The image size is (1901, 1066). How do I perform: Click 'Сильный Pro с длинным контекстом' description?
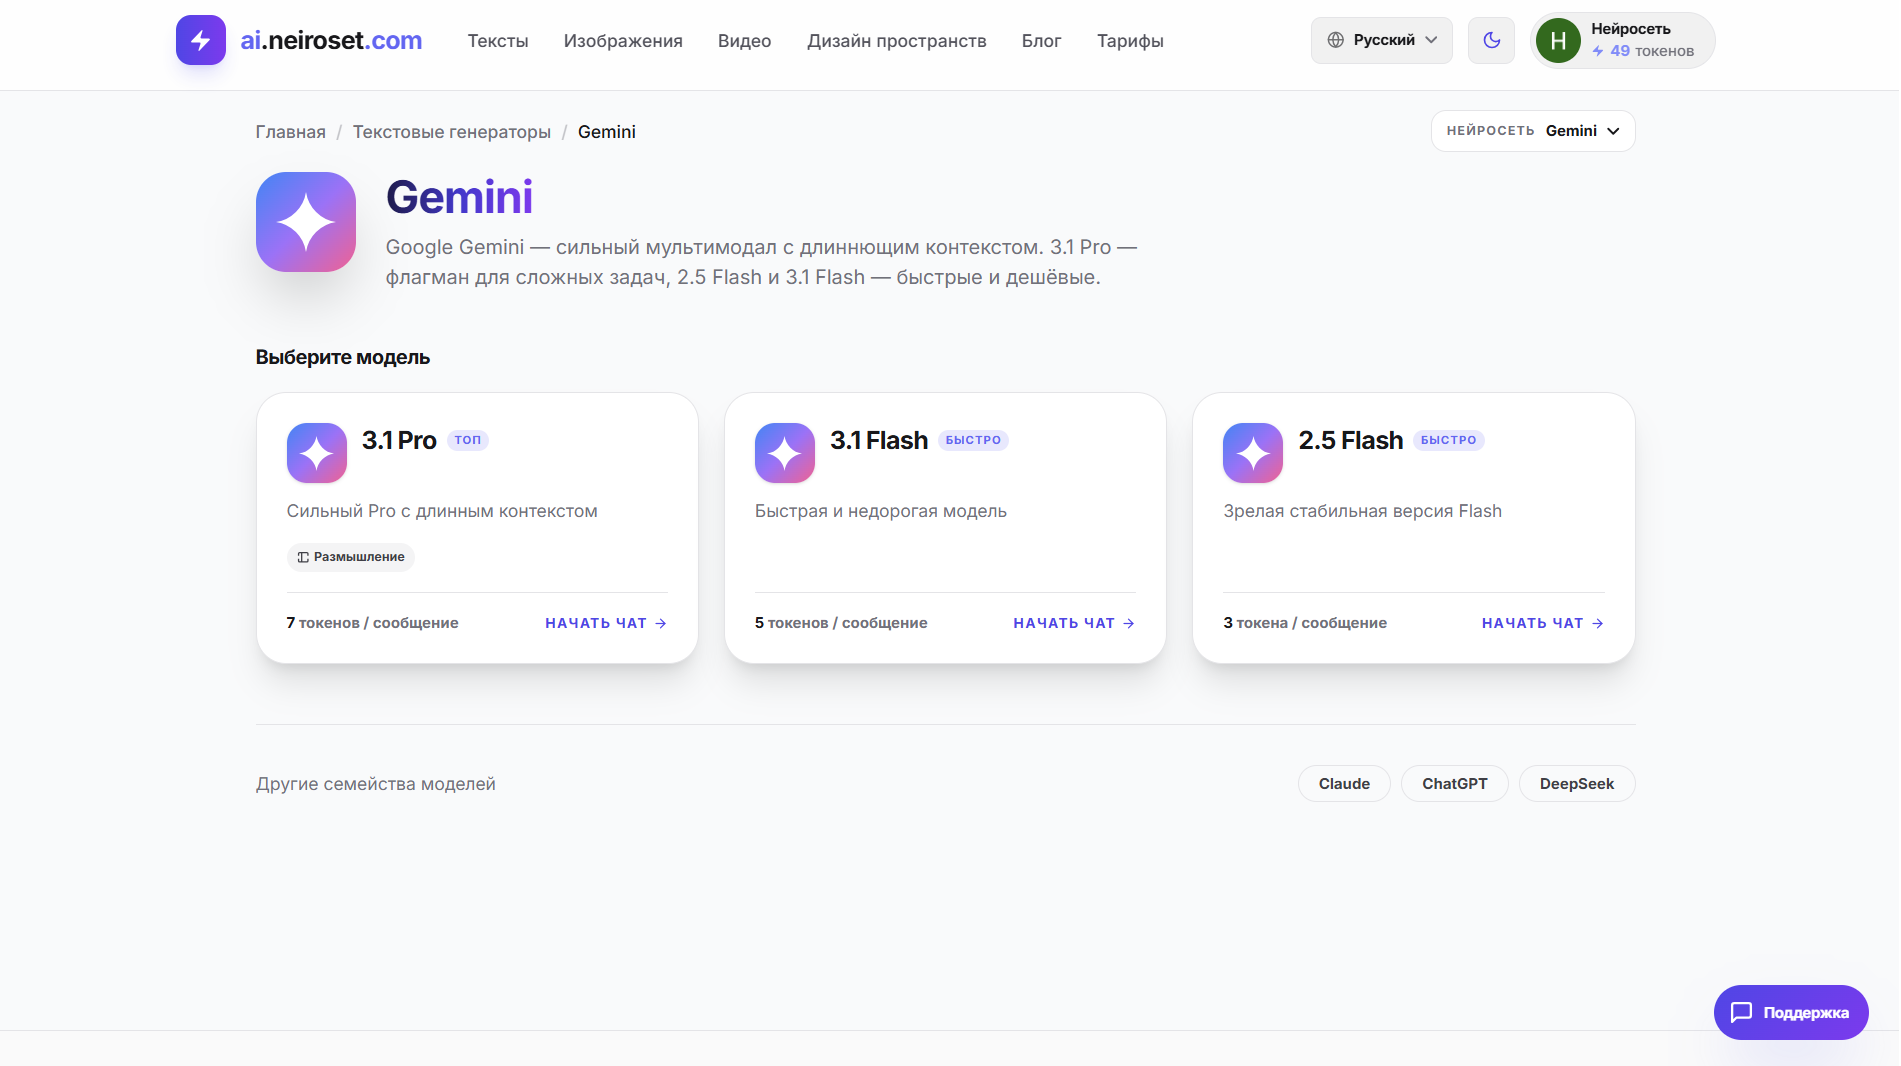pos(442,511)
